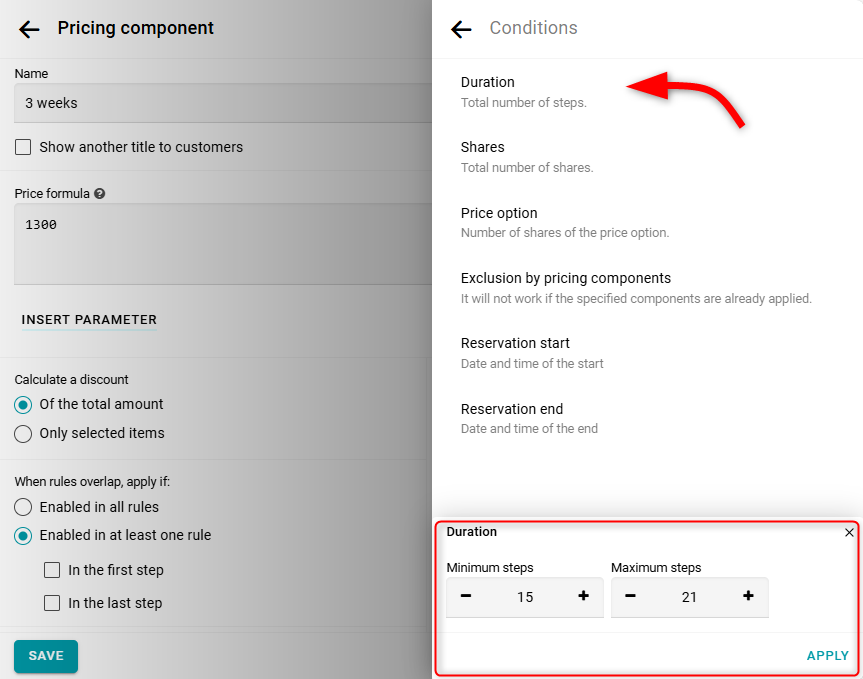Increase the Maximum steps value

[x=748, y=597]
